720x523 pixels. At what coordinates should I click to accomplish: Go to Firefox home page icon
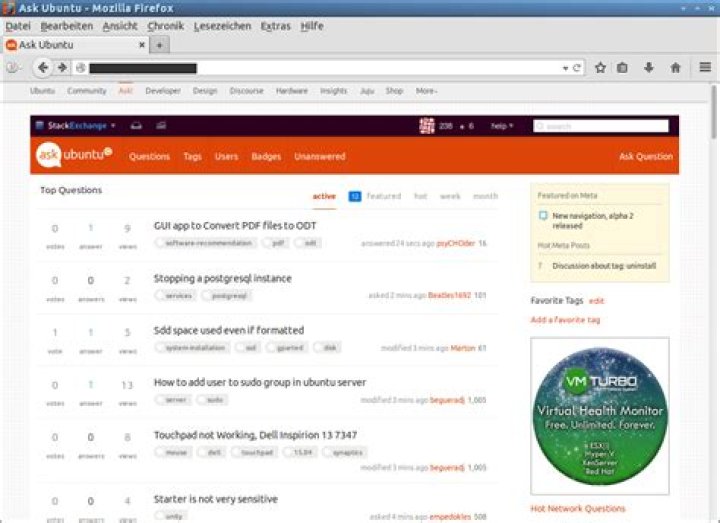click(675, 68)
